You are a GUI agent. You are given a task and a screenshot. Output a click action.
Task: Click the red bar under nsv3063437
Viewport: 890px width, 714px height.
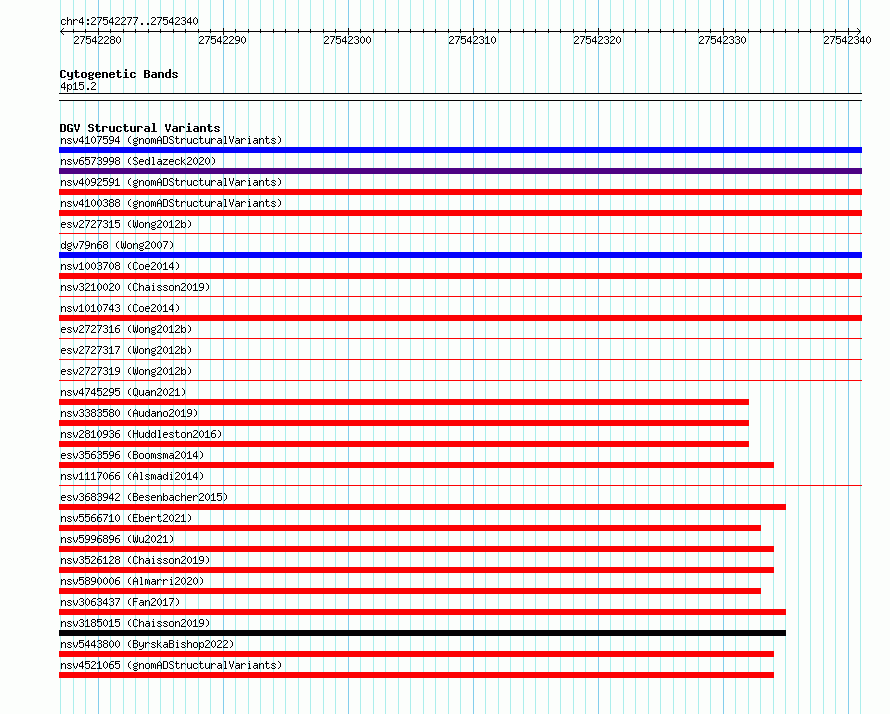point(423,612)
